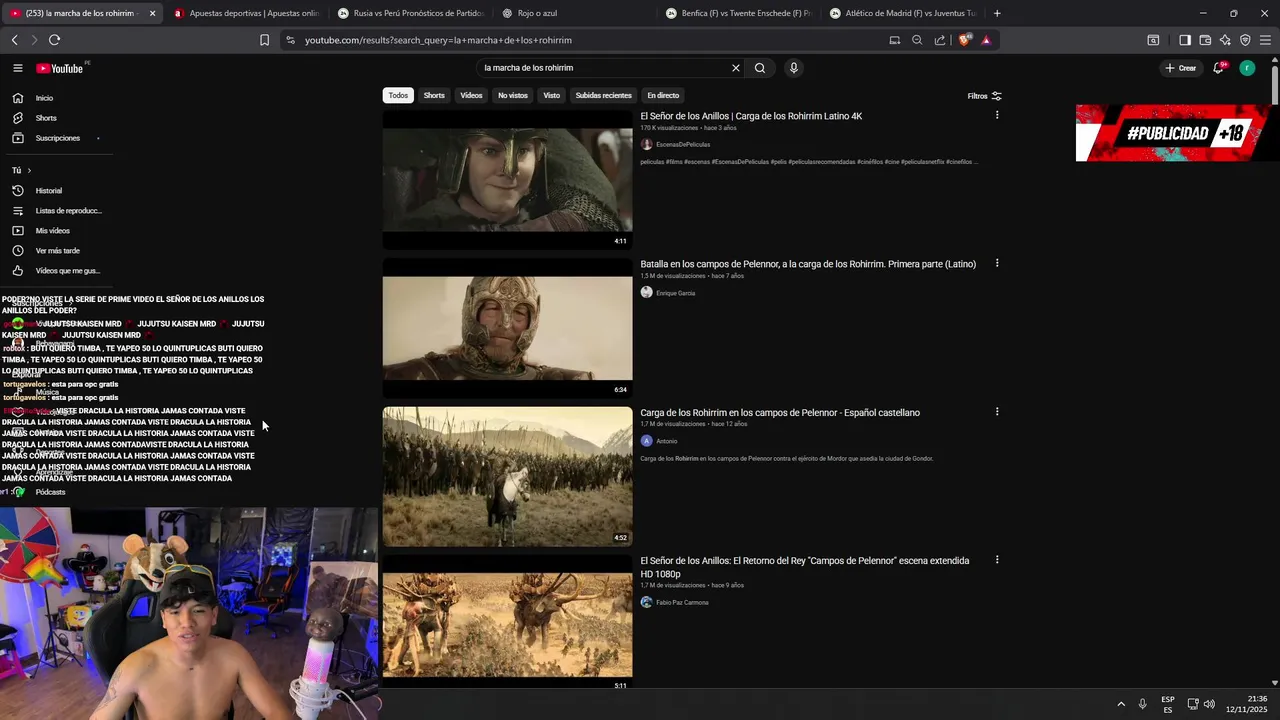The image size is (1280, 720).
Task: Close the la marcha de los rohirrim tab
Action: coord(152,13)
